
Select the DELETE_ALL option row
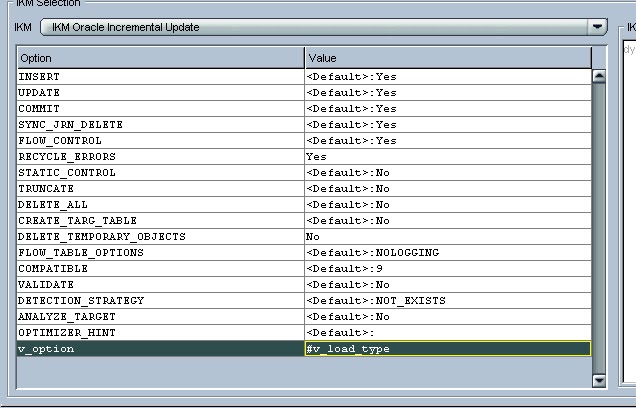point(161,205)
